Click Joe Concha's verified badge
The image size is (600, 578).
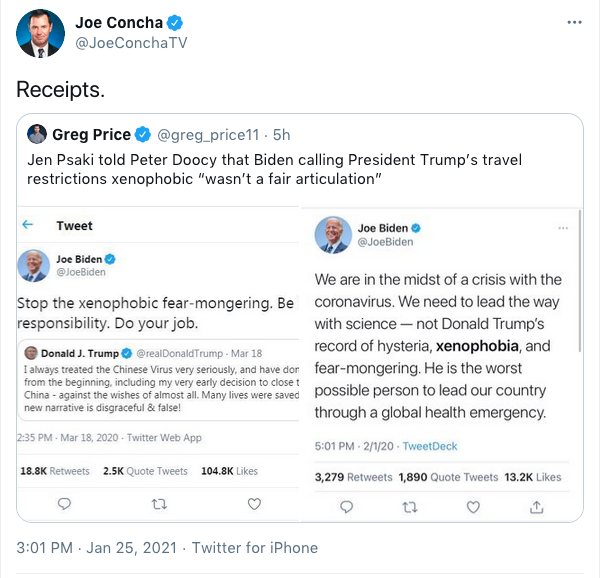[x=175, y=22]
